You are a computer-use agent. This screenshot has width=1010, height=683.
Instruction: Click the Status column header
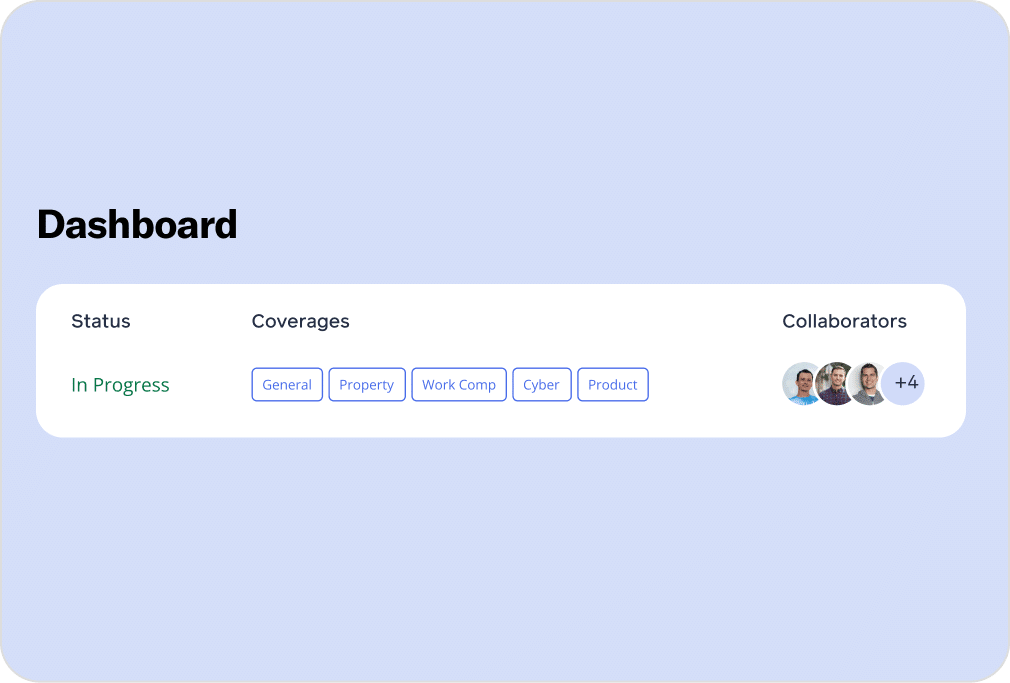[101, 321]
